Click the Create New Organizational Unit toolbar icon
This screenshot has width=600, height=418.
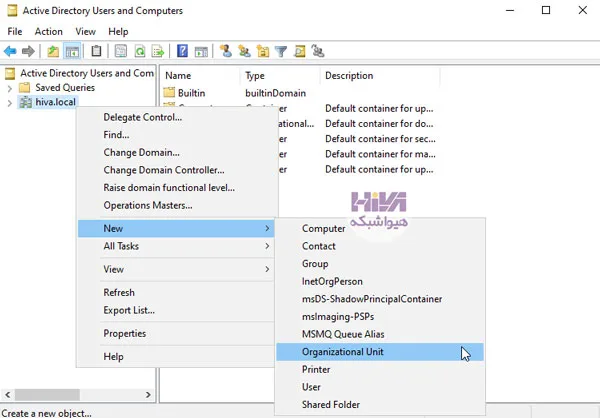tap(262, 51)
